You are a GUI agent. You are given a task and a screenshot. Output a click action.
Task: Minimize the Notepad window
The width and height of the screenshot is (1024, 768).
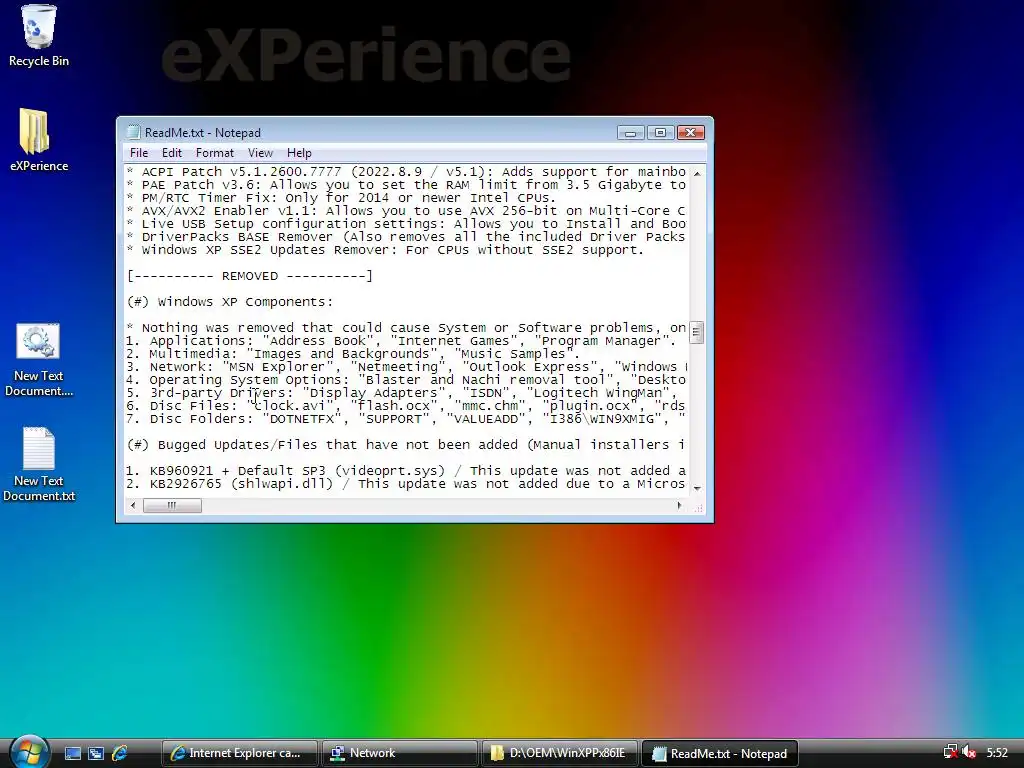[x=630, y=133]
